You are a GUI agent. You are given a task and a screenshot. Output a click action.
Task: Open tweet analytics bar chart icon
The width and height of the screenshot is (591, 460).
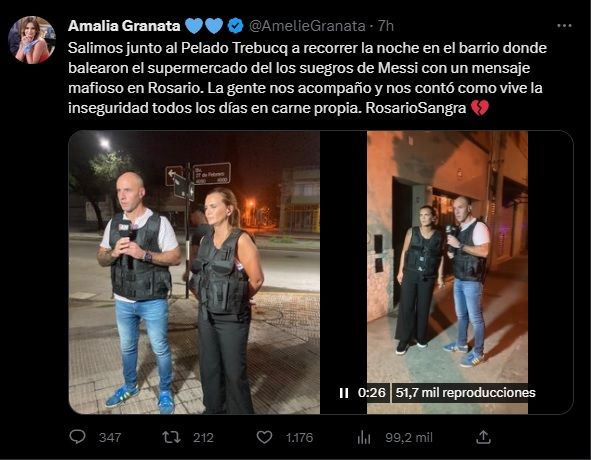pos(364,437)
